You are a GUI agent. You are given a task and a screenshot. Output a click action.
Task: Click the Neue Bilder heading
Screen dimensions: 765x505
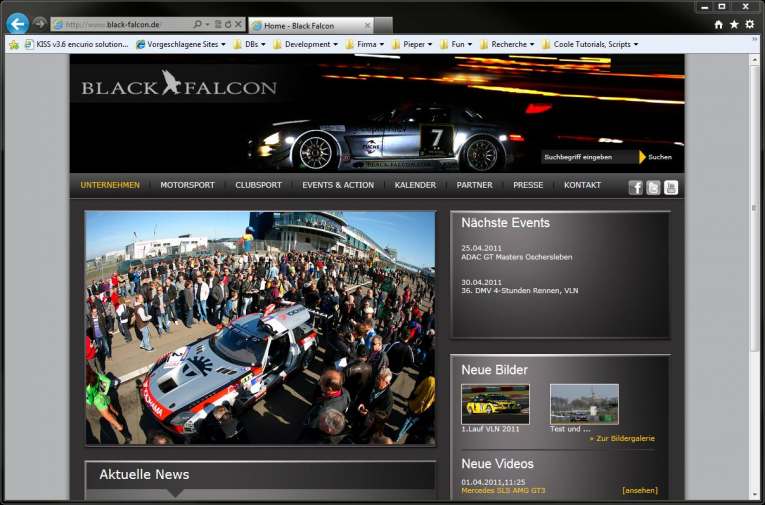[x=494, y=370]
